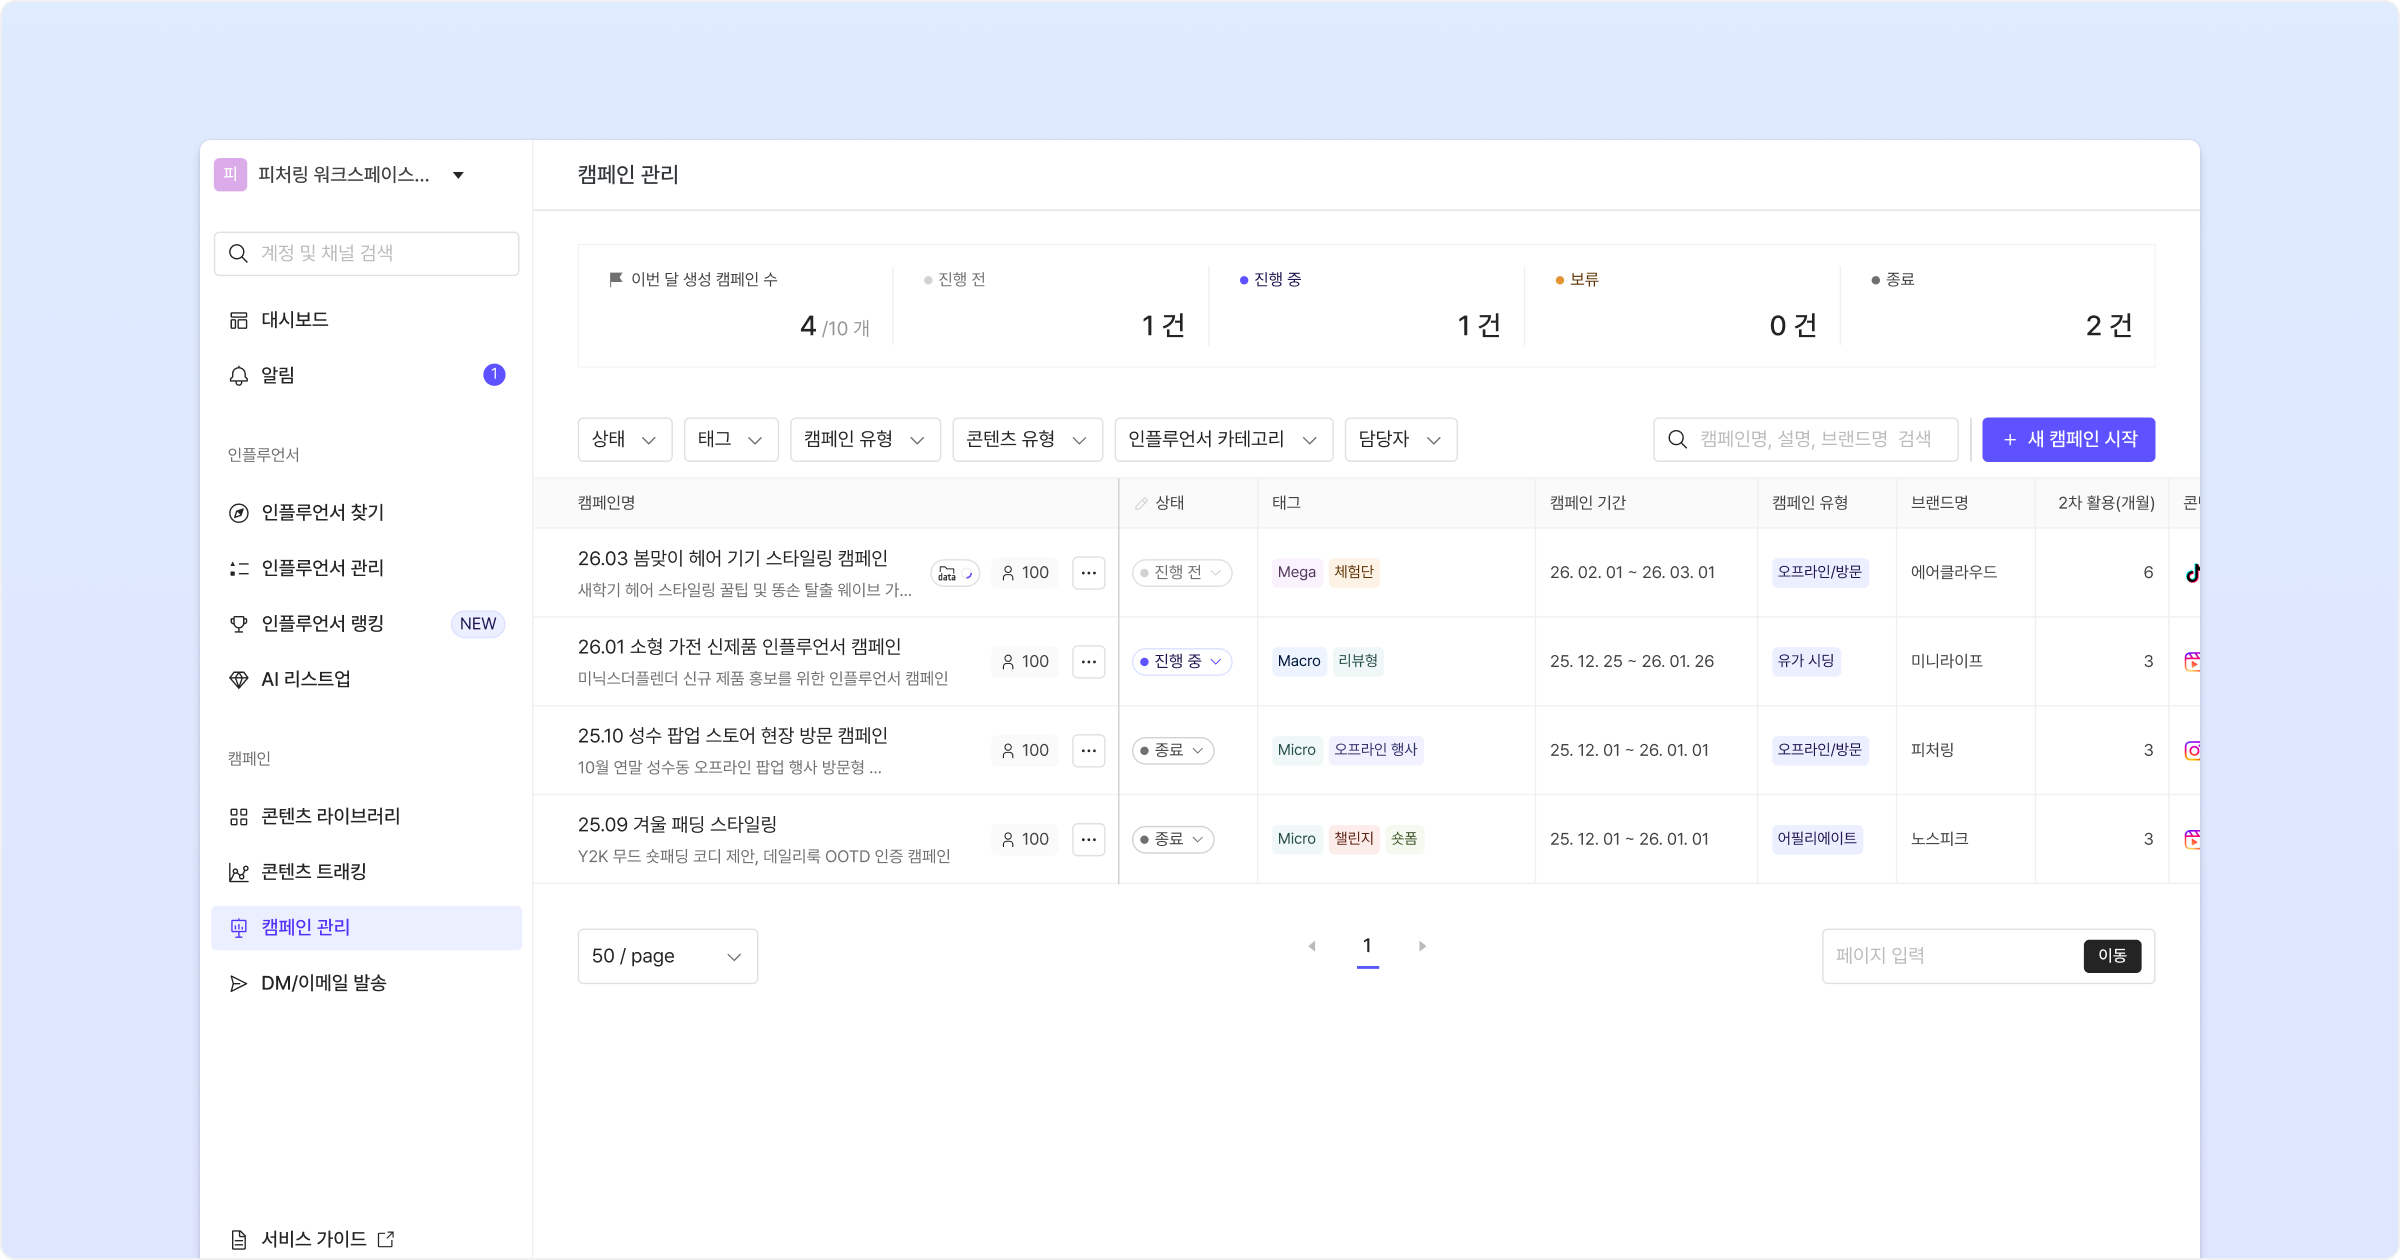Go to 대시보드 in the sidebar
Image resolution: width=2400 pixels, height=1260 pixels.
(x=294, y=320)
